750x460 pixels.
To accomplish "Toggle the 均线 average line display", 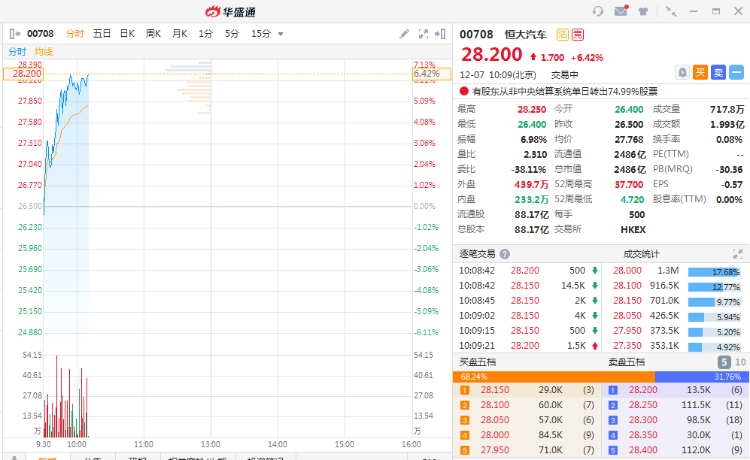I will [x=43, y=51].
